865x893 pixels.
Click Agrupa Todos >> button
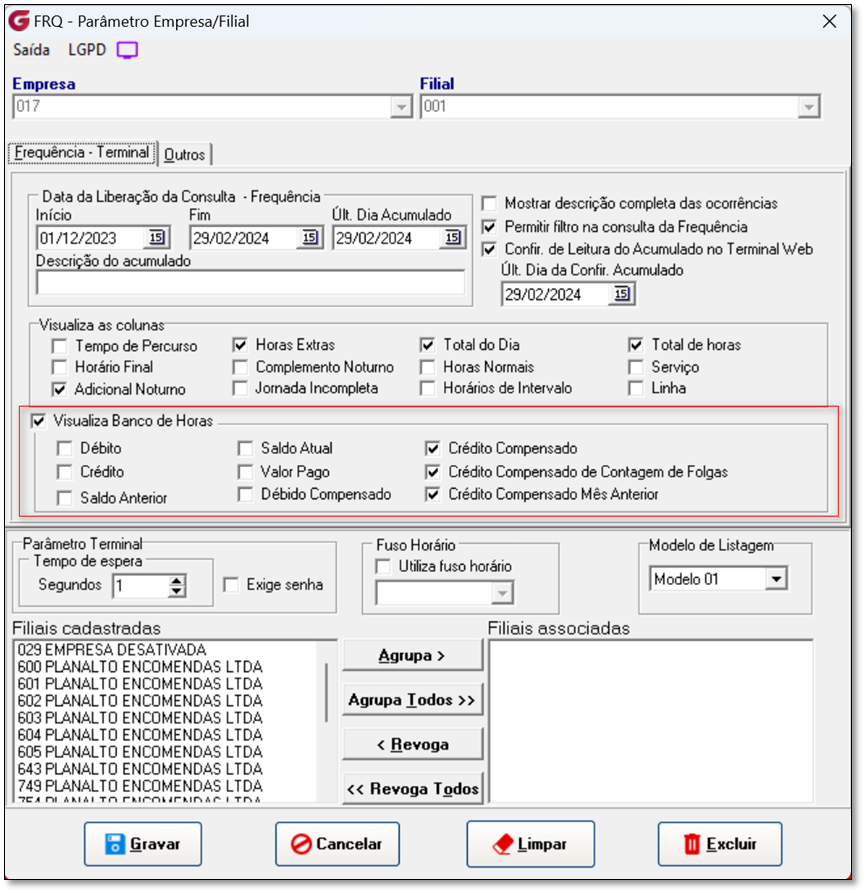tap(413, 699)
